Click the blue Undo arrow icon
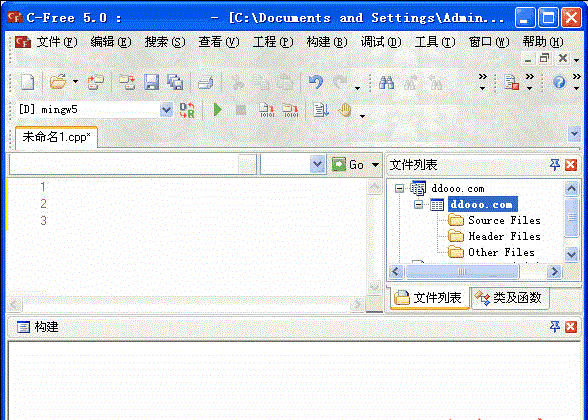 coord(316,82)
